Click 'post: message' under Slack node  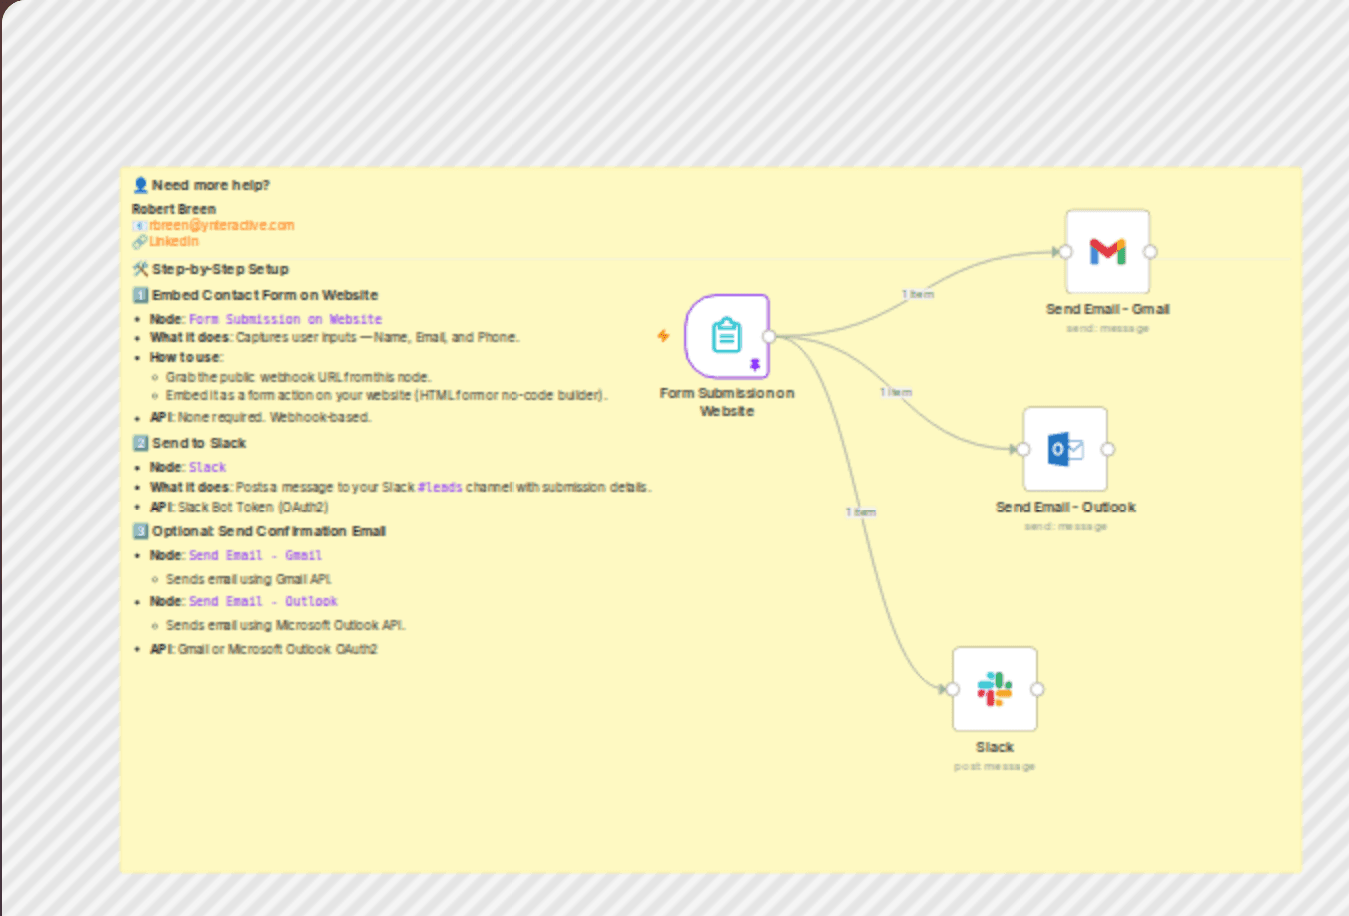(x=995, y=766)
